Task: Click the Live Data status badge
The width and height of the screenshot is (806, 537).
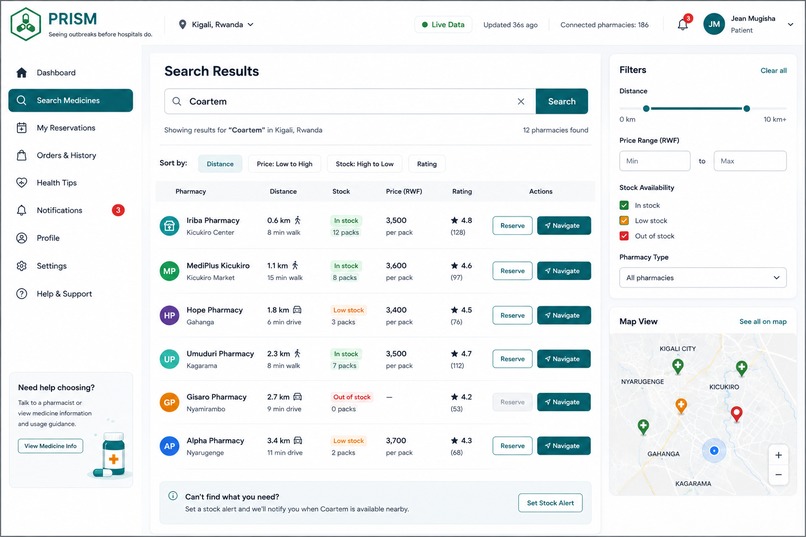Action: point(443,24)
